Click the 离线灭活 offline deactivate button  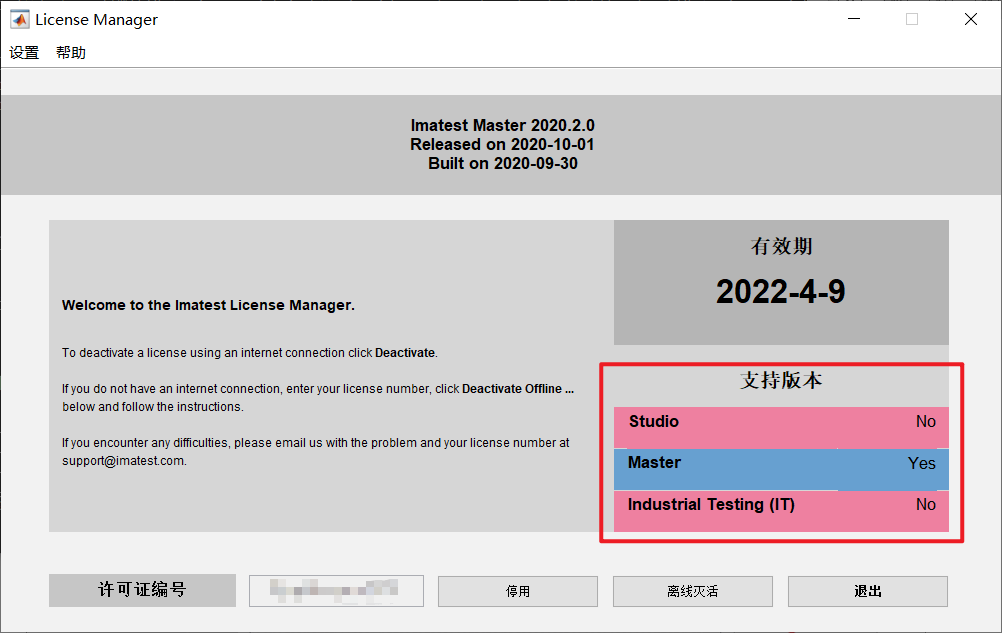693,591
